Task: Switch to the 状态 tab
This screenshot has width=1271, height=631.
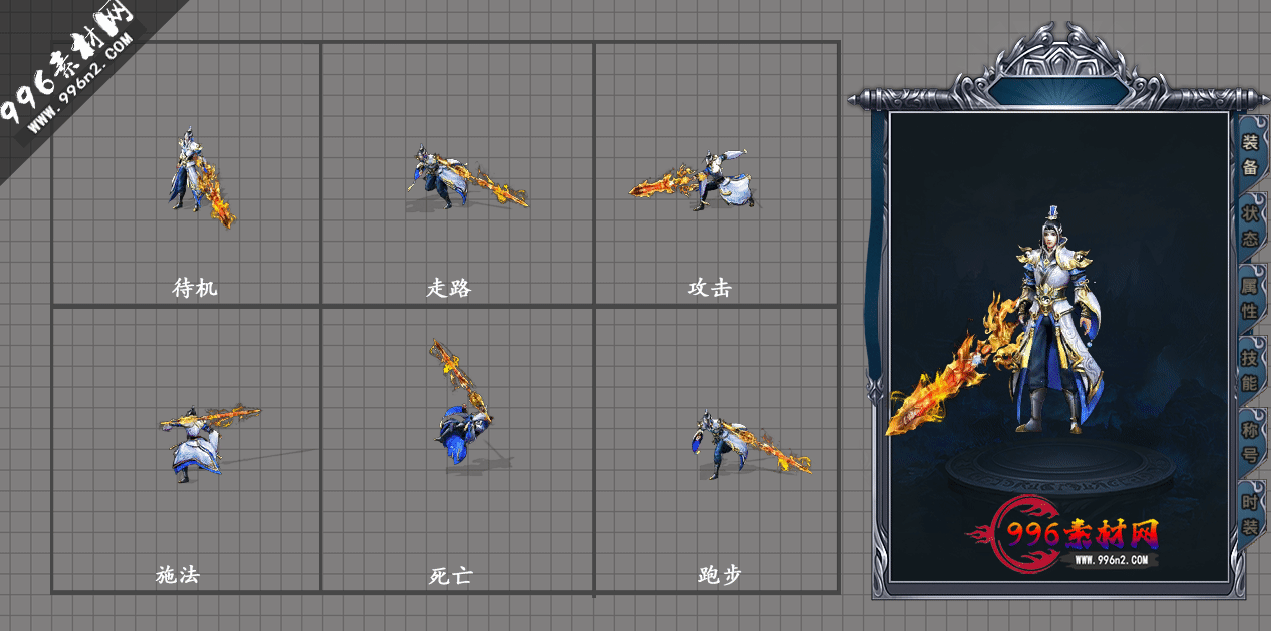Action: (1250, 226)
